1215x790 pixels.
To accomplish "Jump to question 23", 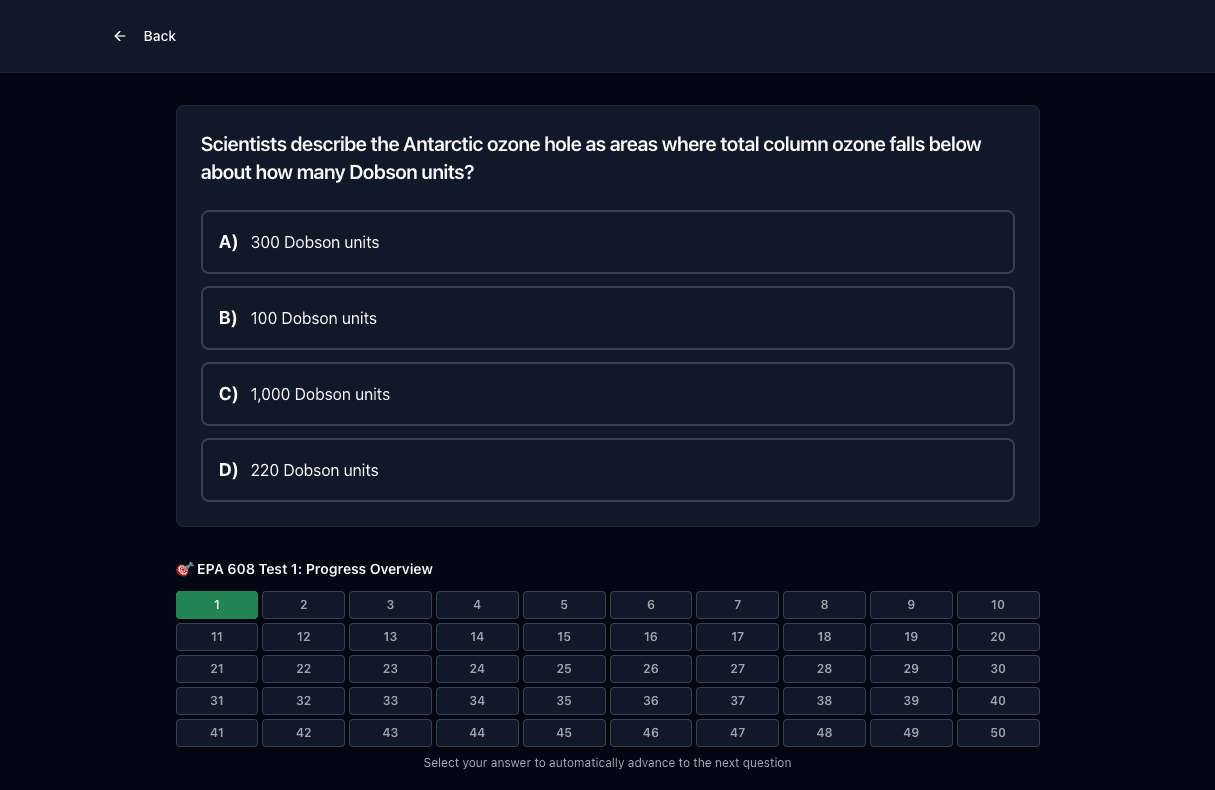I will (390, 669).
